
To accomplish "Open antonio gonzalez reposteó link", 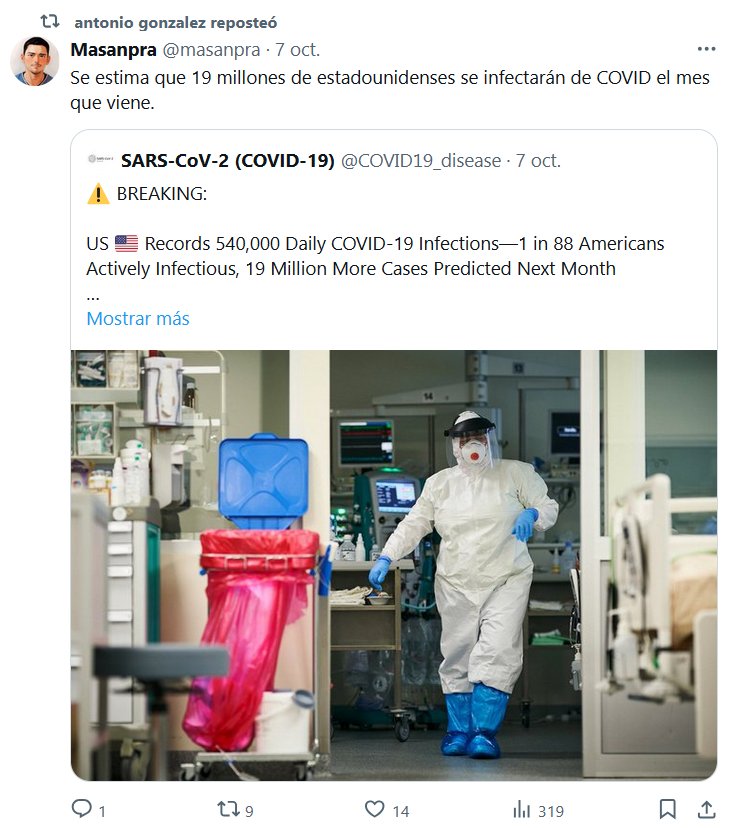I will (176, 23).
